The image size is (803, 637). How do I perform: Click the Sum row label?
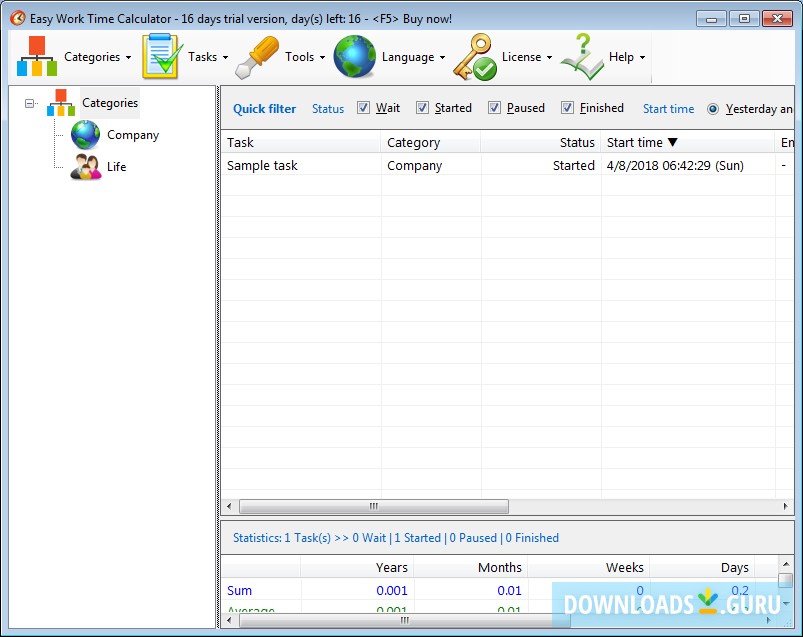tap(239, 590)
